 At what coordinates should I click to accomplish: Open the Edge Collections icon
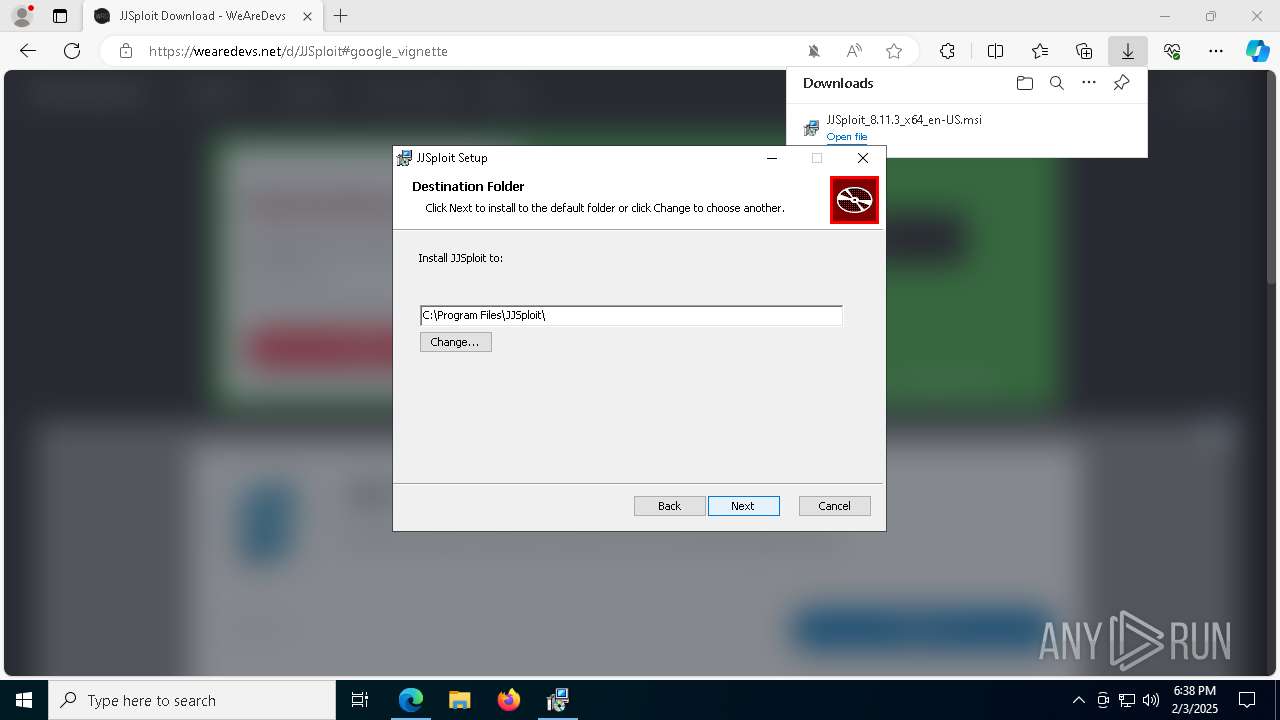coord(1084,51)
